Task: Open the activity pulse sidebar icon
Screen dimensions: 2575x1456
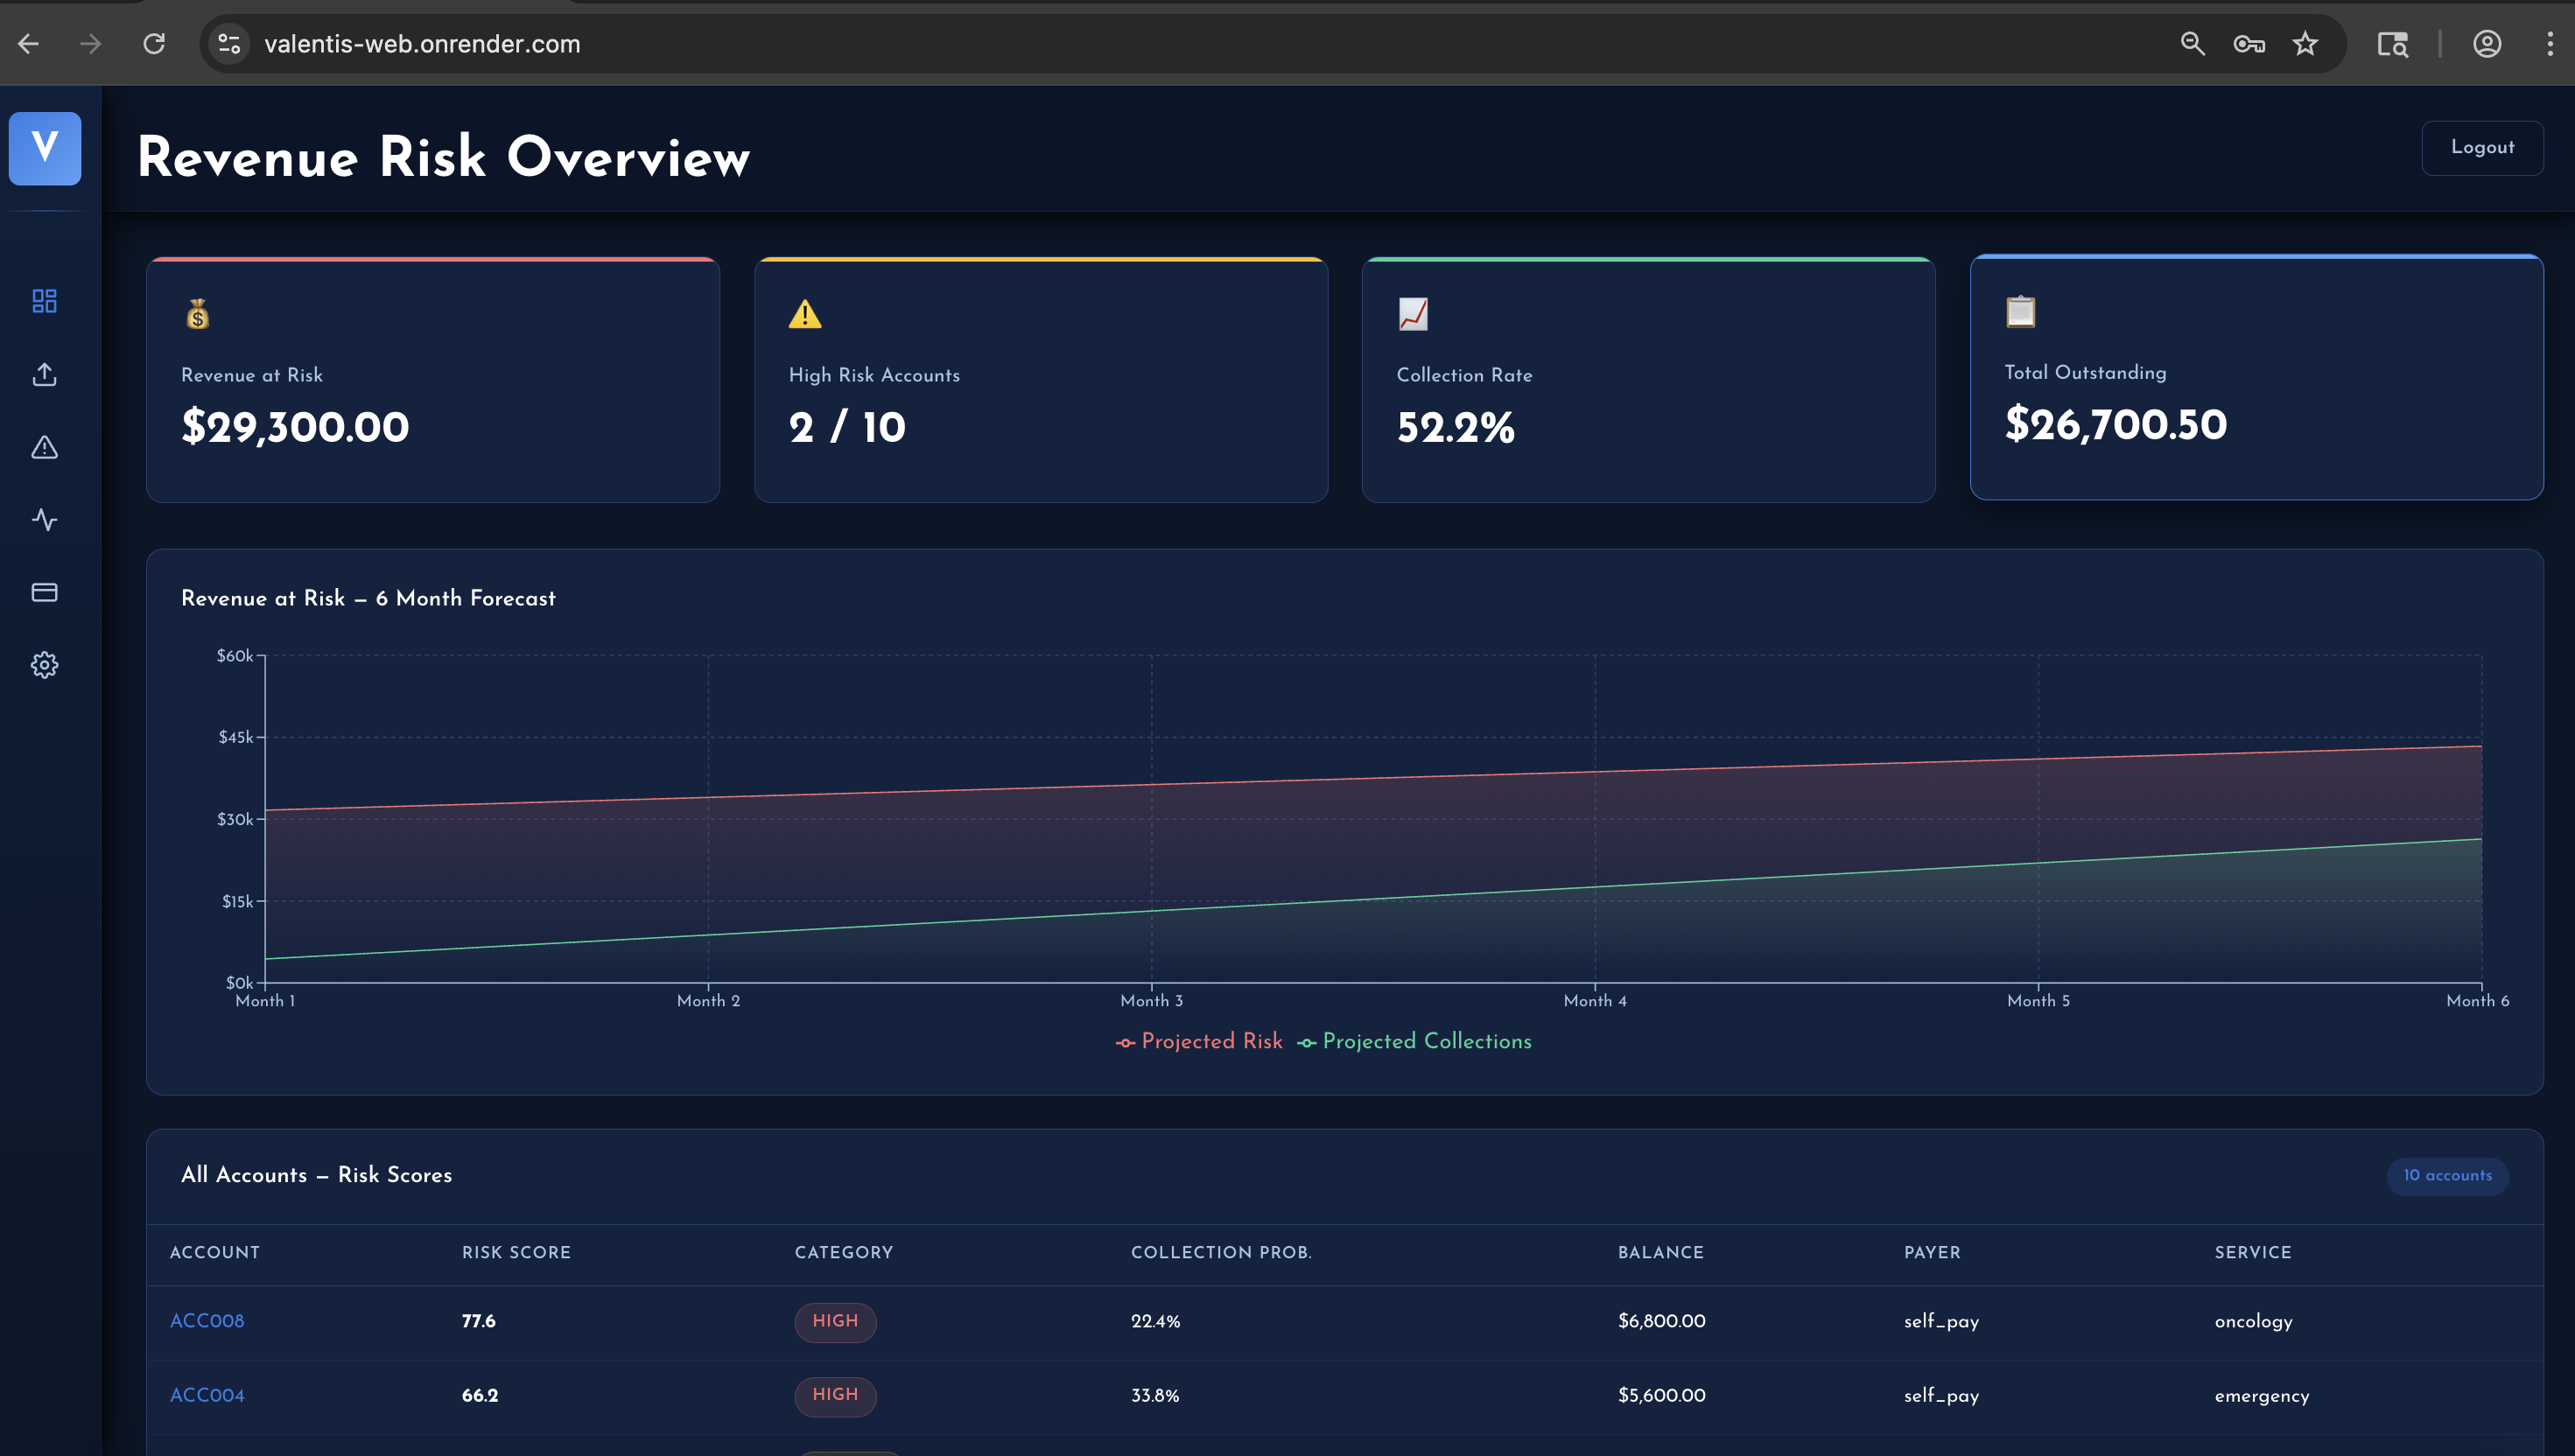Action: (x=45, y=520)
